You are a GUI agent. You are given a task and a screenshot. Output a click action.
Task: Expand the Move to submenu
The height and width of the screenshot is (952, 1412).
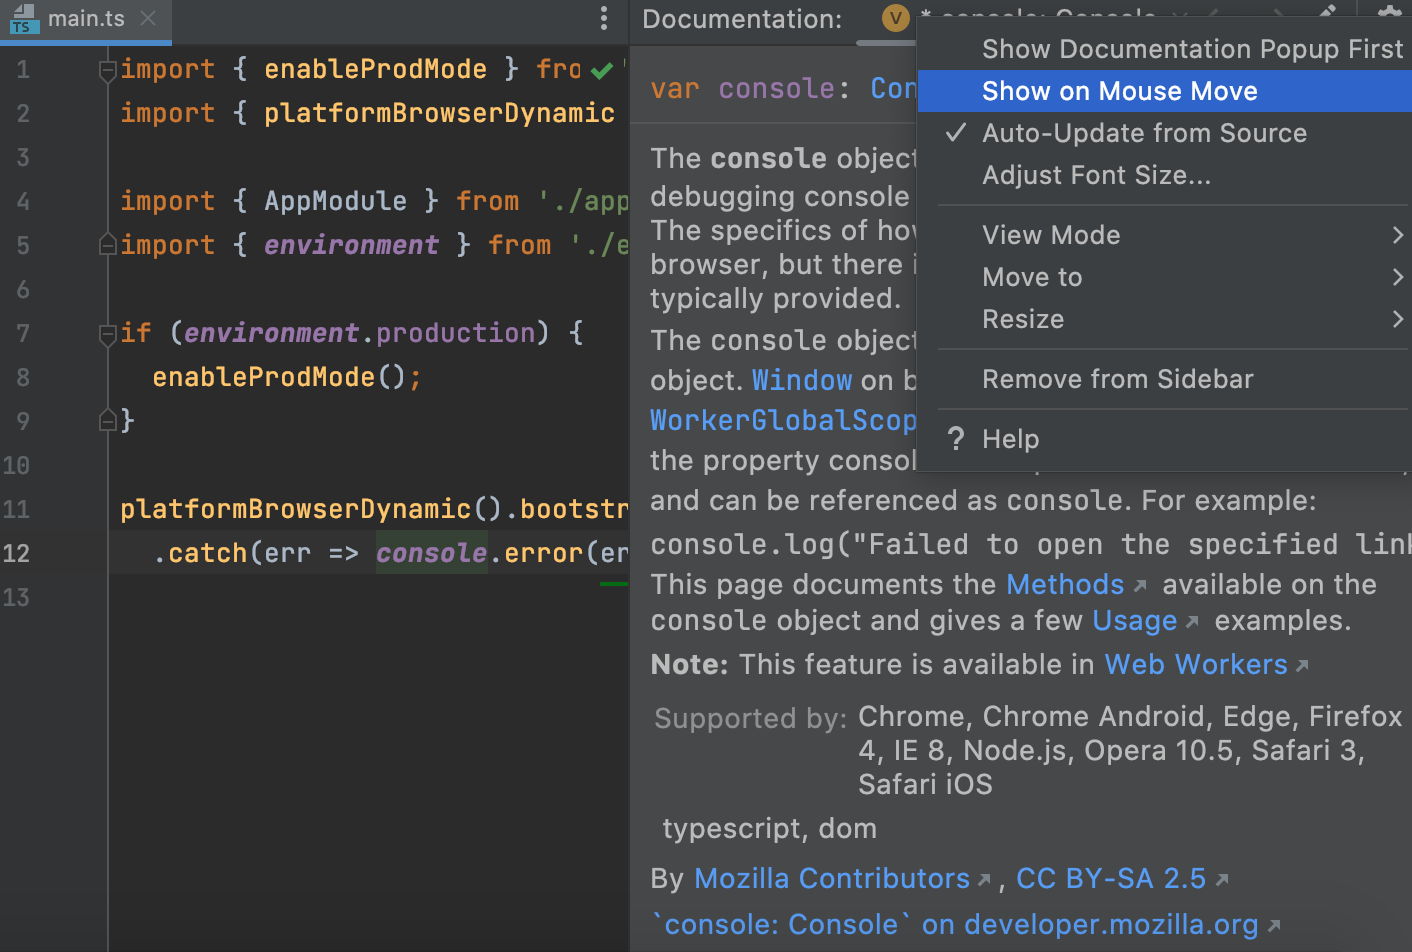(1164, 277)
